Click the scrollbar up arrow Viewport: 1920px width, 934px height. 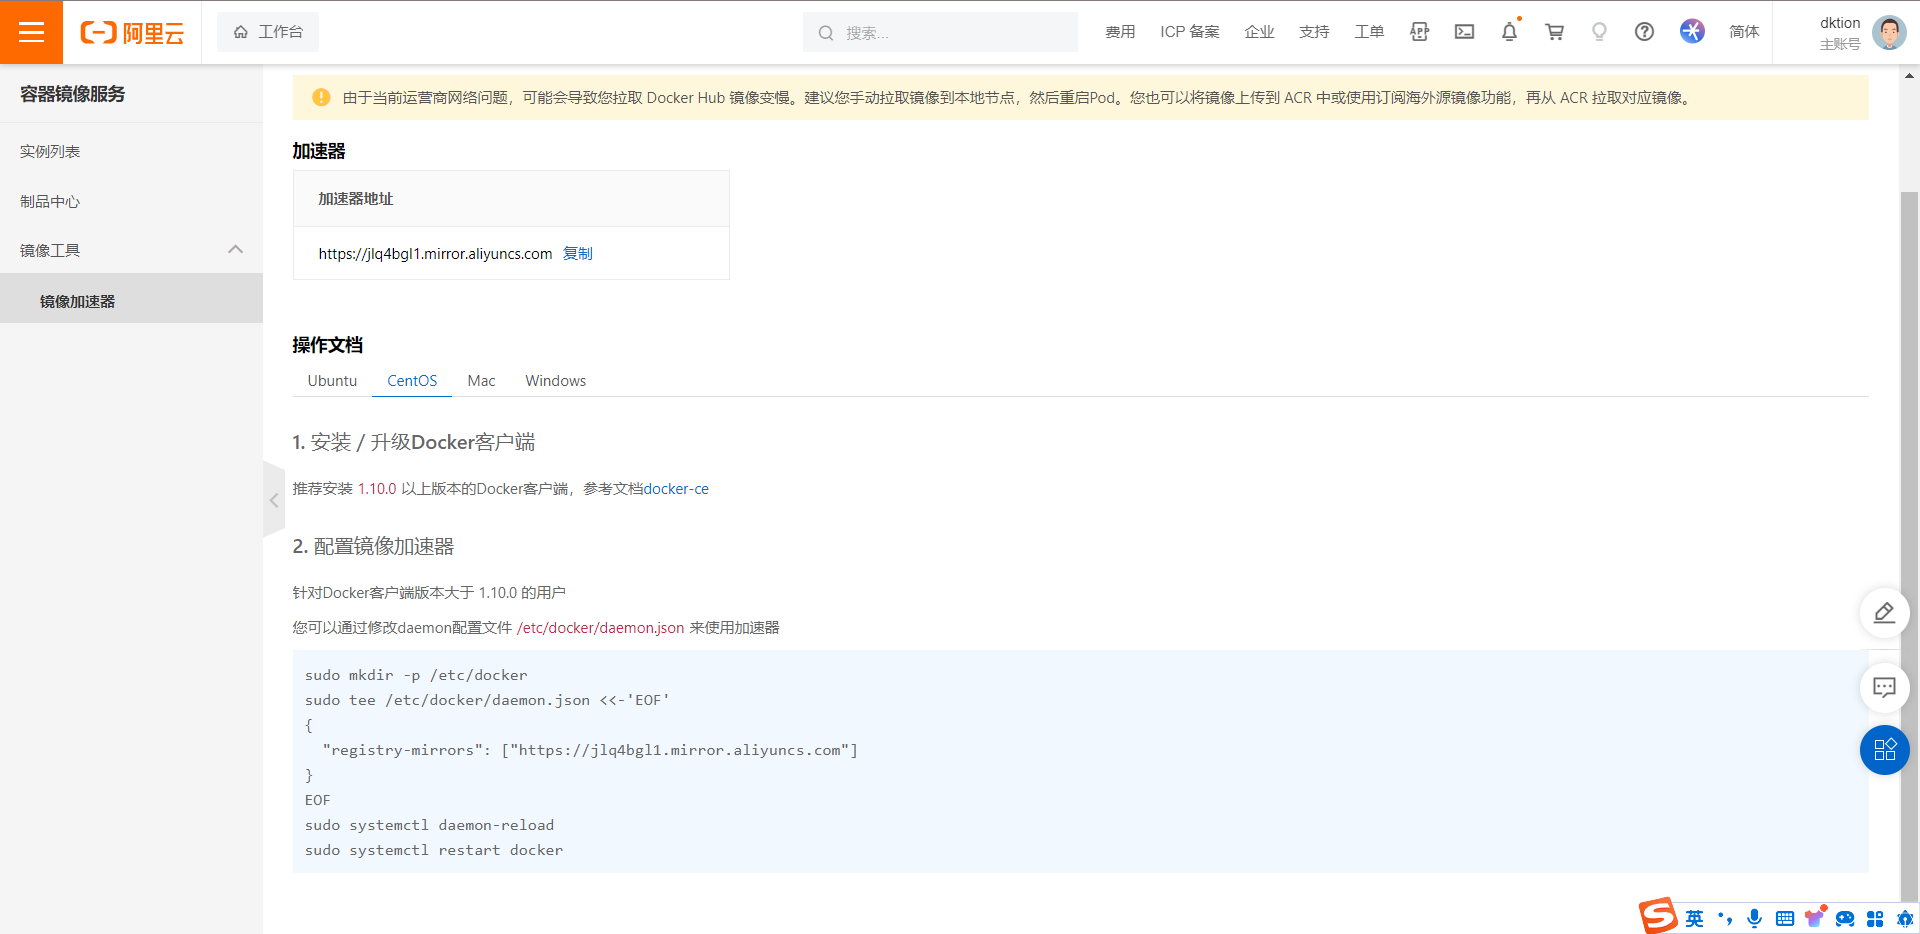point(1909,75)
